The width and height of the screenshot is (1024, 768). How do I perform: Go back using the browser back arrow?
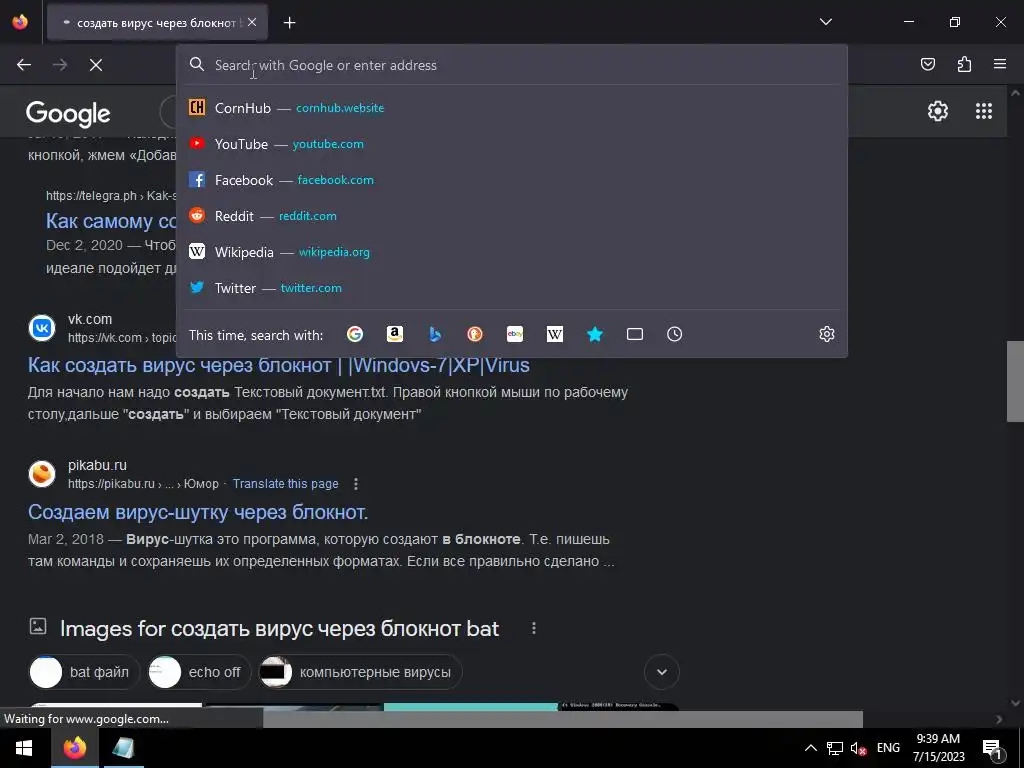(24, 65)
